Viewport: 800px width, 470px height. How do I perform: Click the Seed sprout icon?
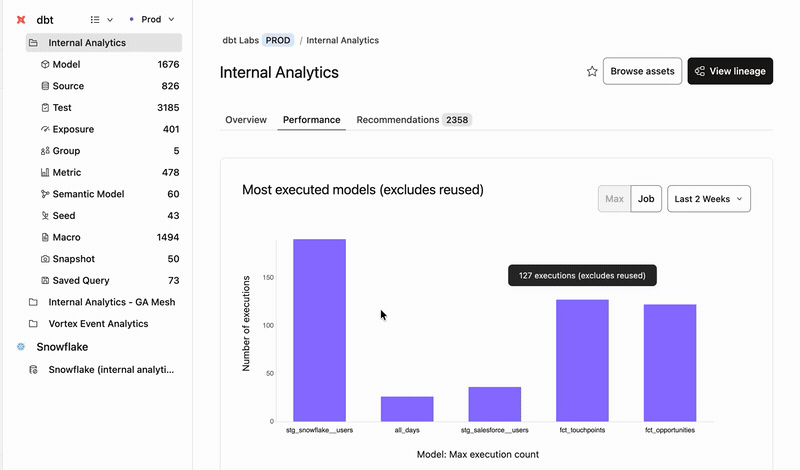pyautogui.click(x=45, y=215)
